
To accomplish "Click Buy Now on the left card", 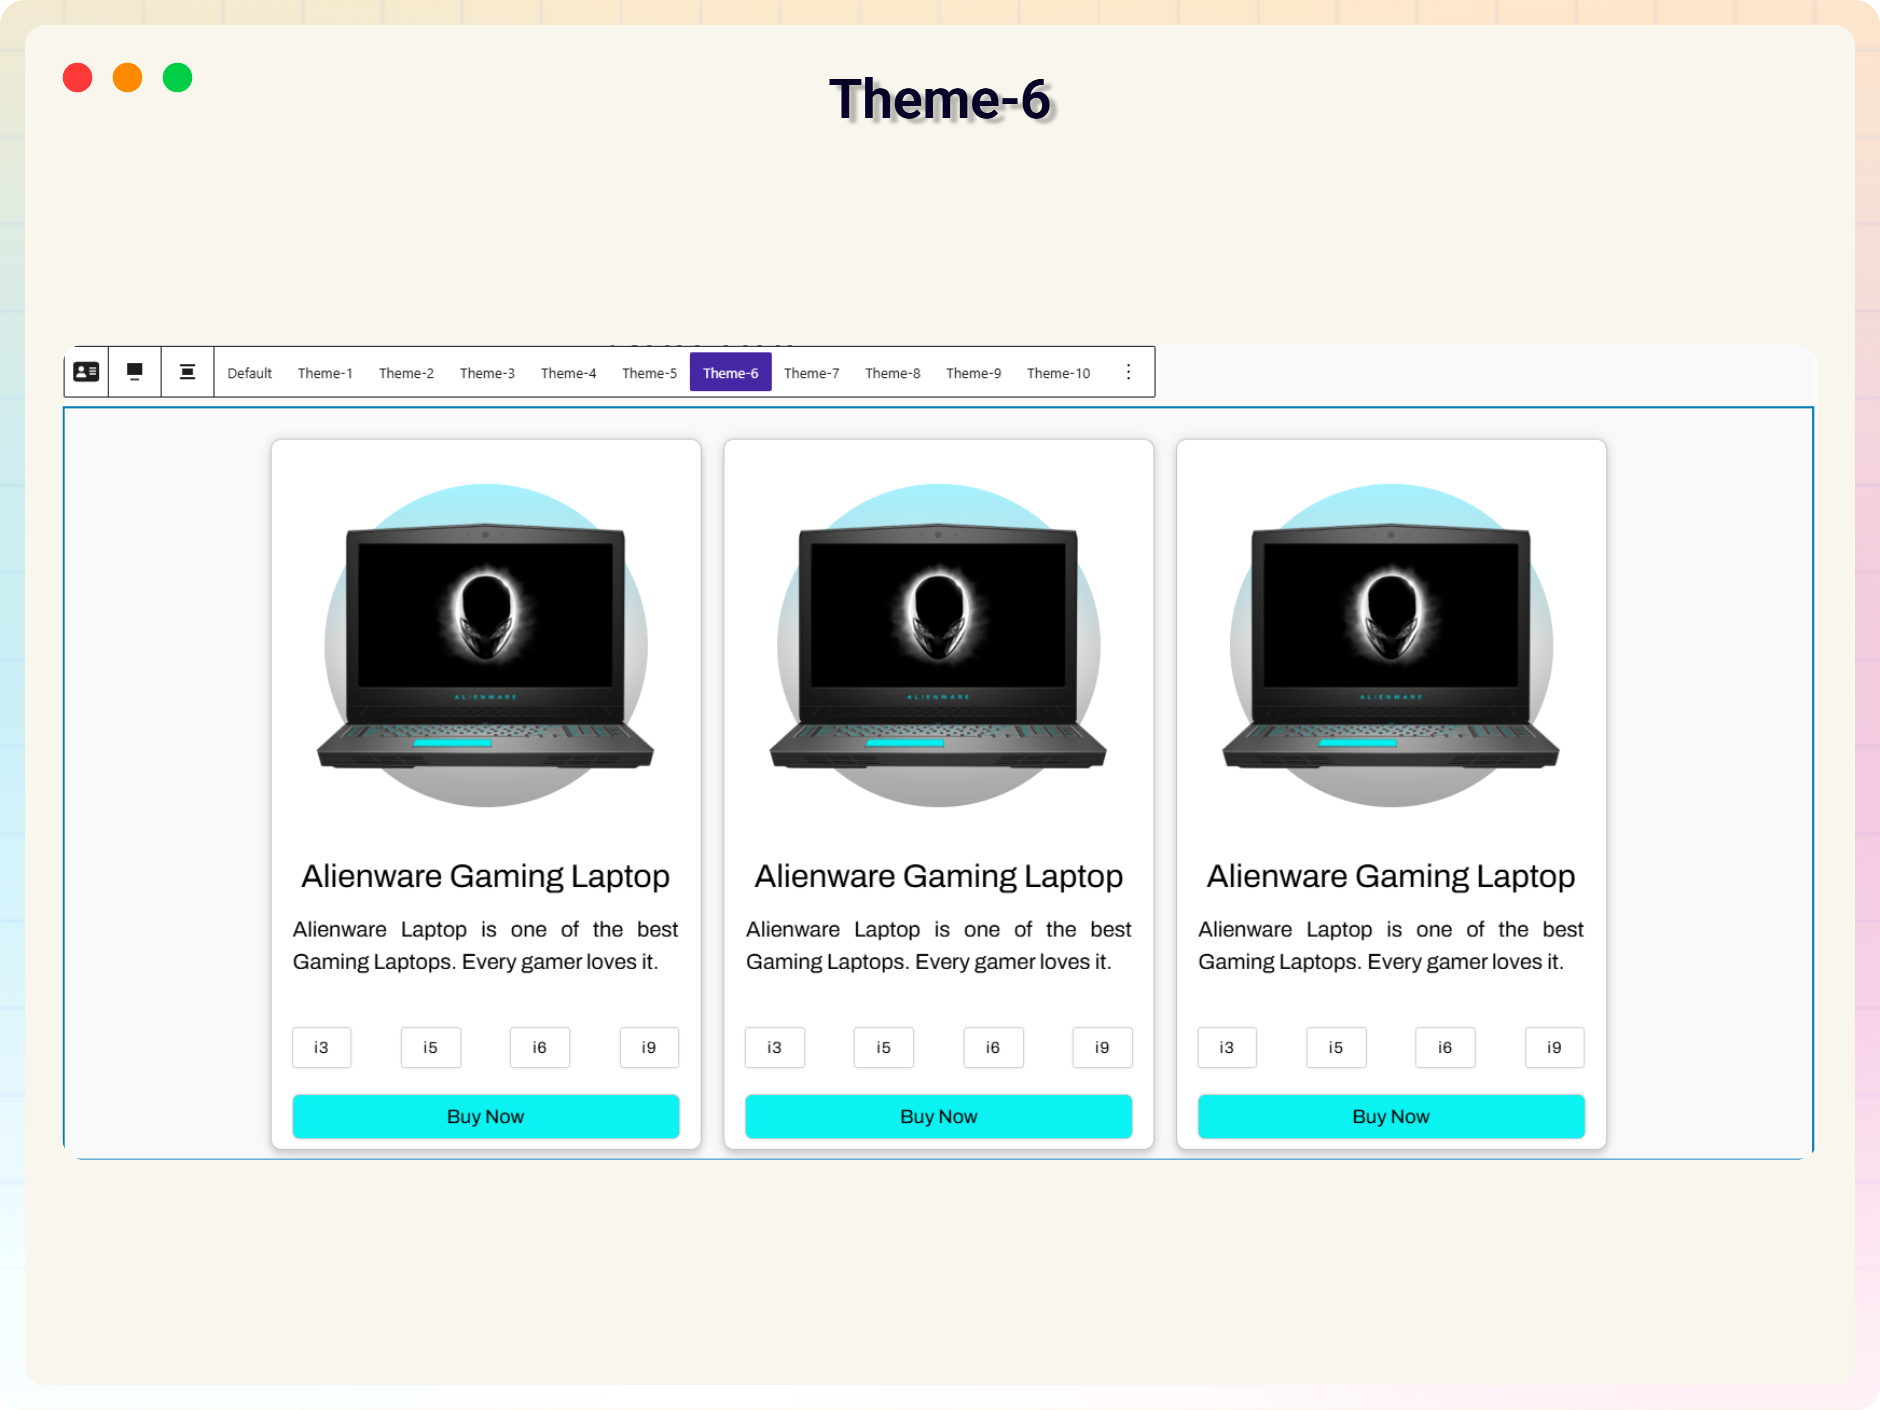I will (x=486, y=1116).
